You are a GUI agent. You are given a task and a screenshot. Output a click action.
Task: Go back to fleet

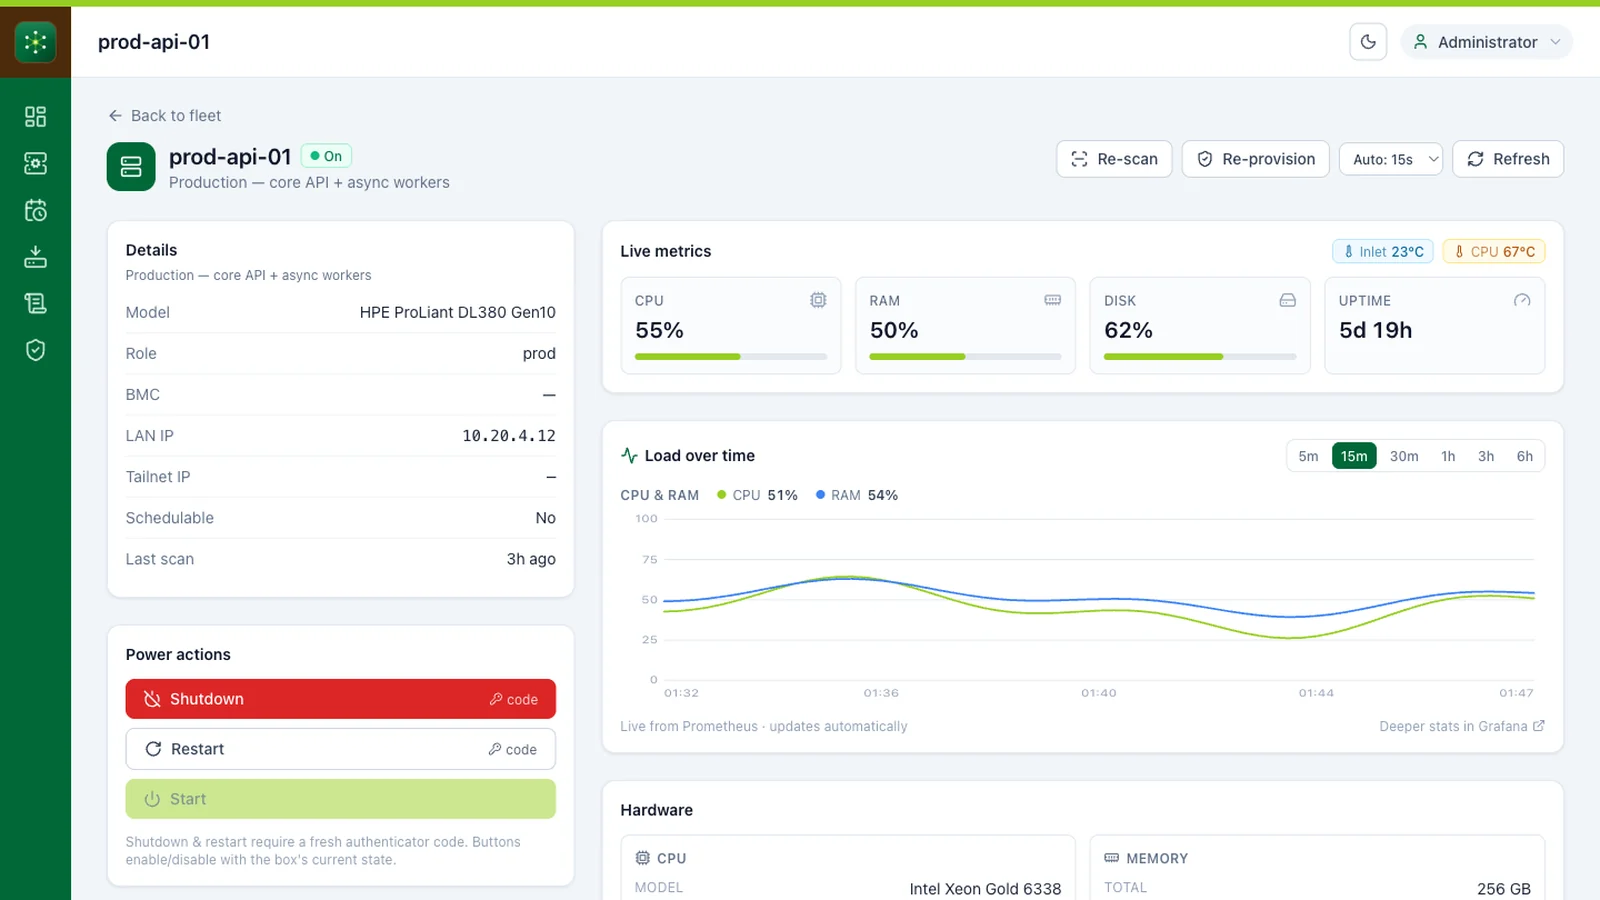tap(165, 116)
